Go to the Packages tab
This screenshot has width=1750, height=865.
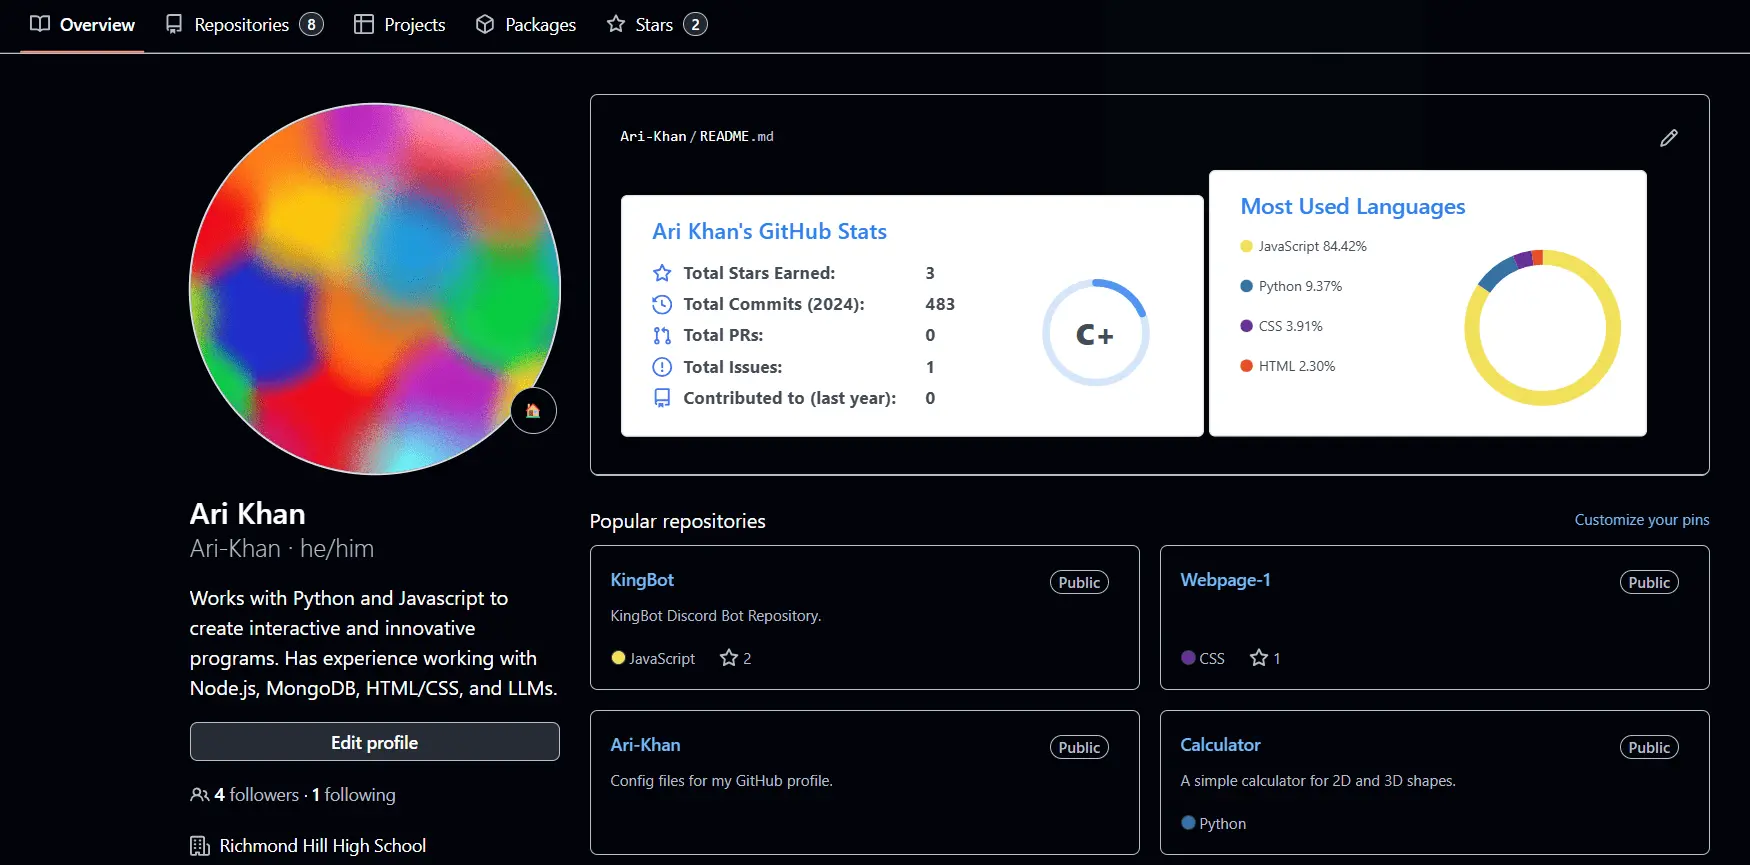click(x=525, y=25)
